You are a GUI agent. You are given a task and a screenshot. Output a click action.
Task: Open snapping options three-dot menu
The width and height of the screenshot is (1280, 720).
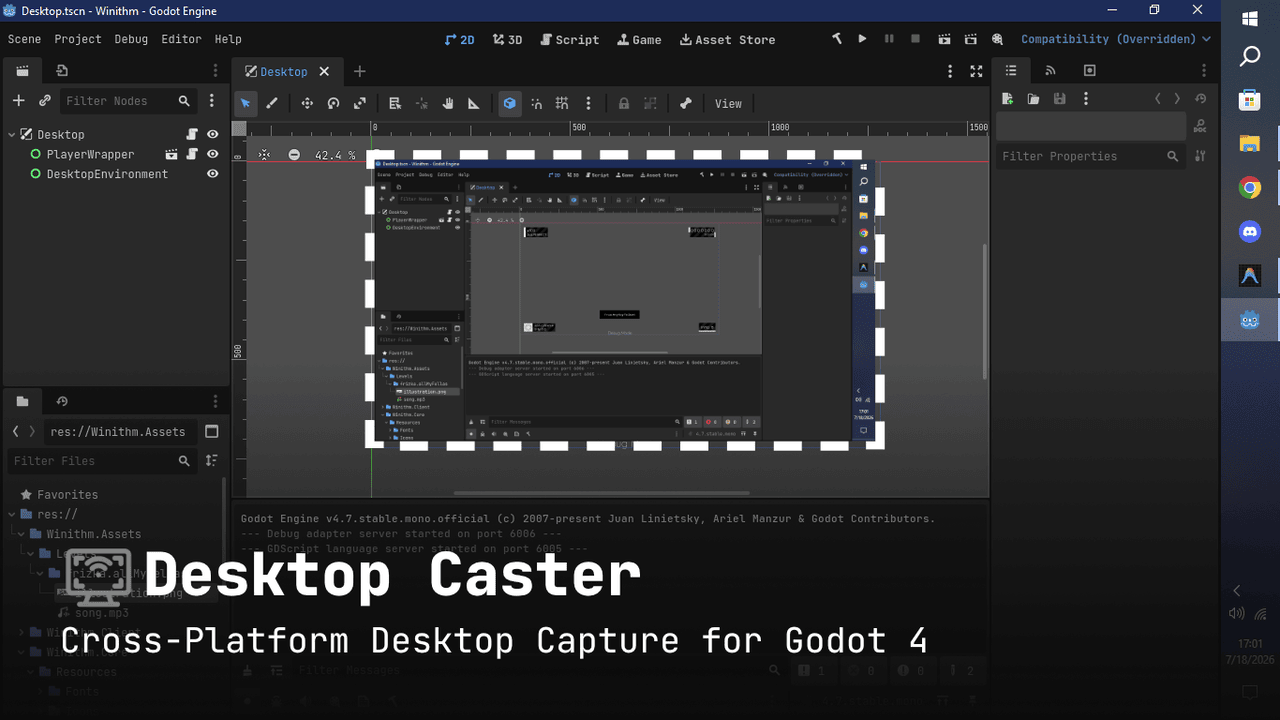pyautogui.click(x=589, y=103)
